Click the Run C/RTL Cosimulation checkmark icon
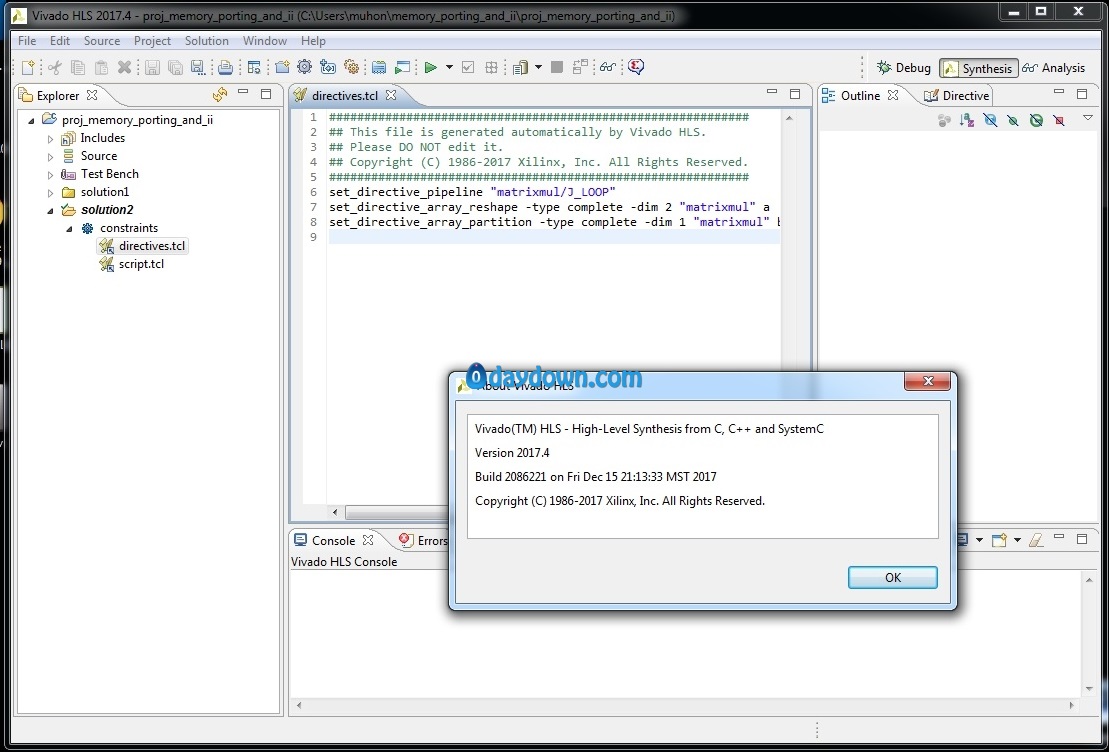Viewport: 1109px width, 752px height. (468, 67)
